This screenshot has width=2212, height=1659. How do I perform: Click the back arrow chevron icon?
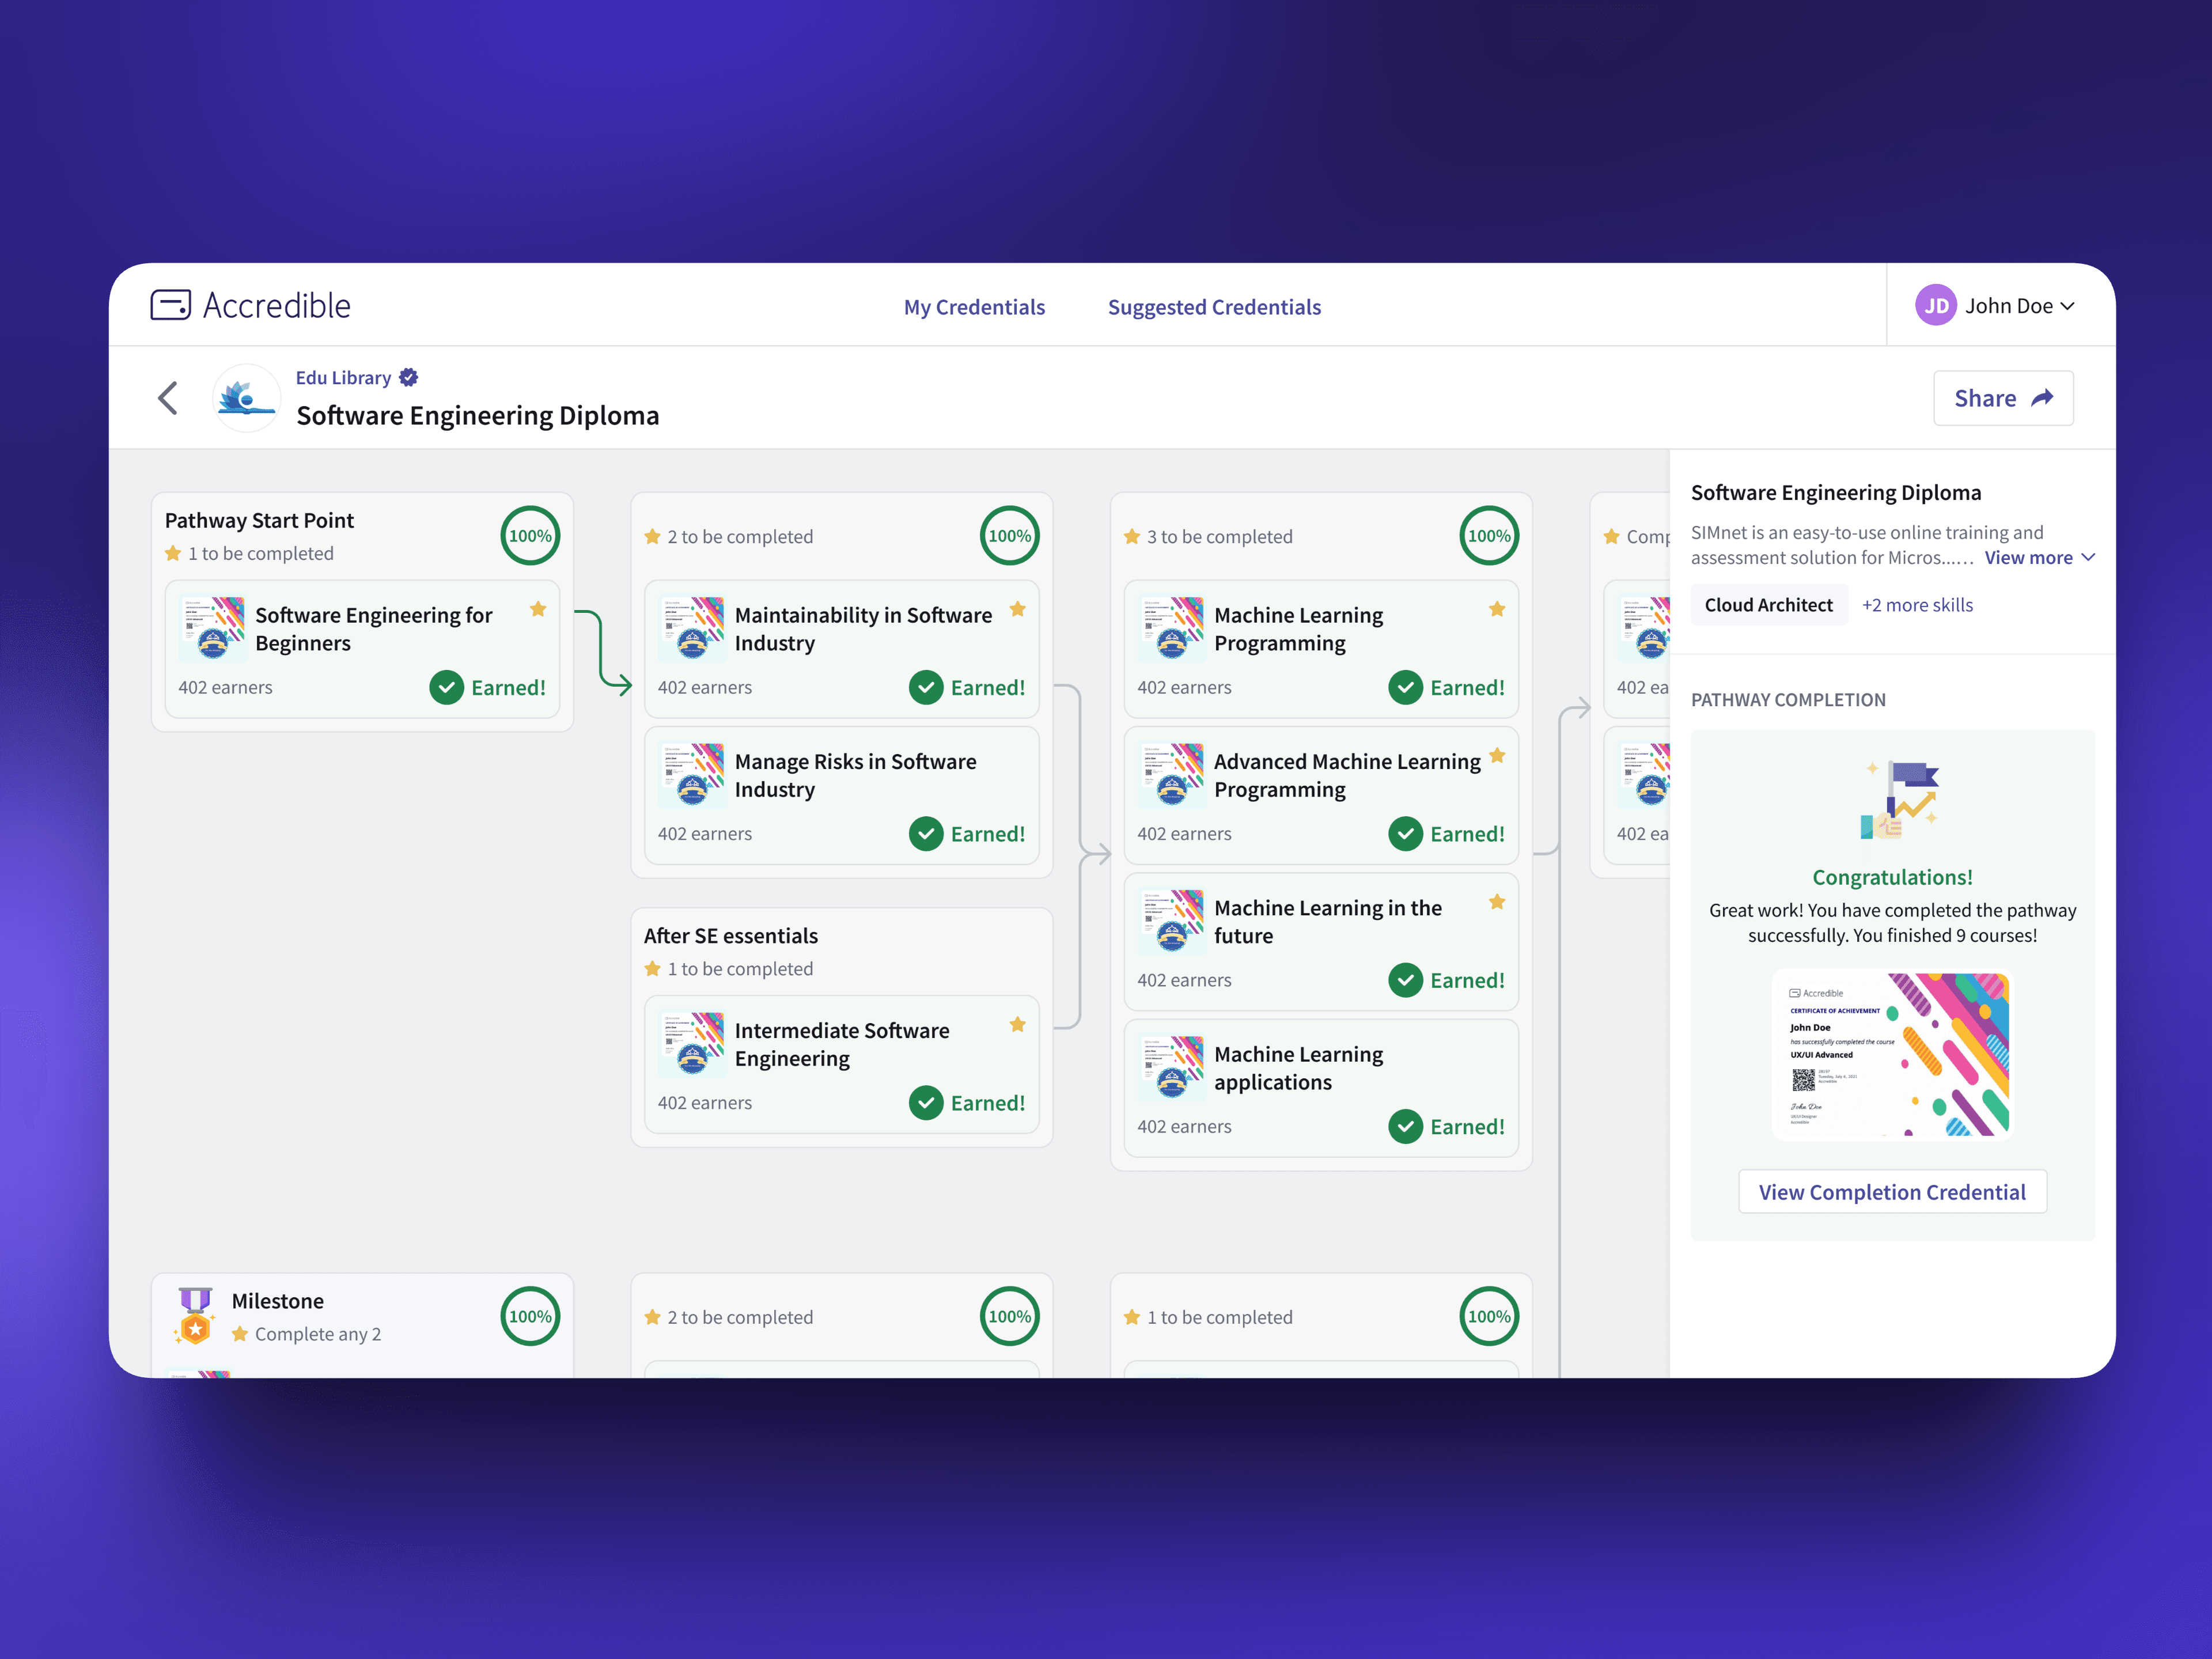pyautogui.click(x=168, y=398)
